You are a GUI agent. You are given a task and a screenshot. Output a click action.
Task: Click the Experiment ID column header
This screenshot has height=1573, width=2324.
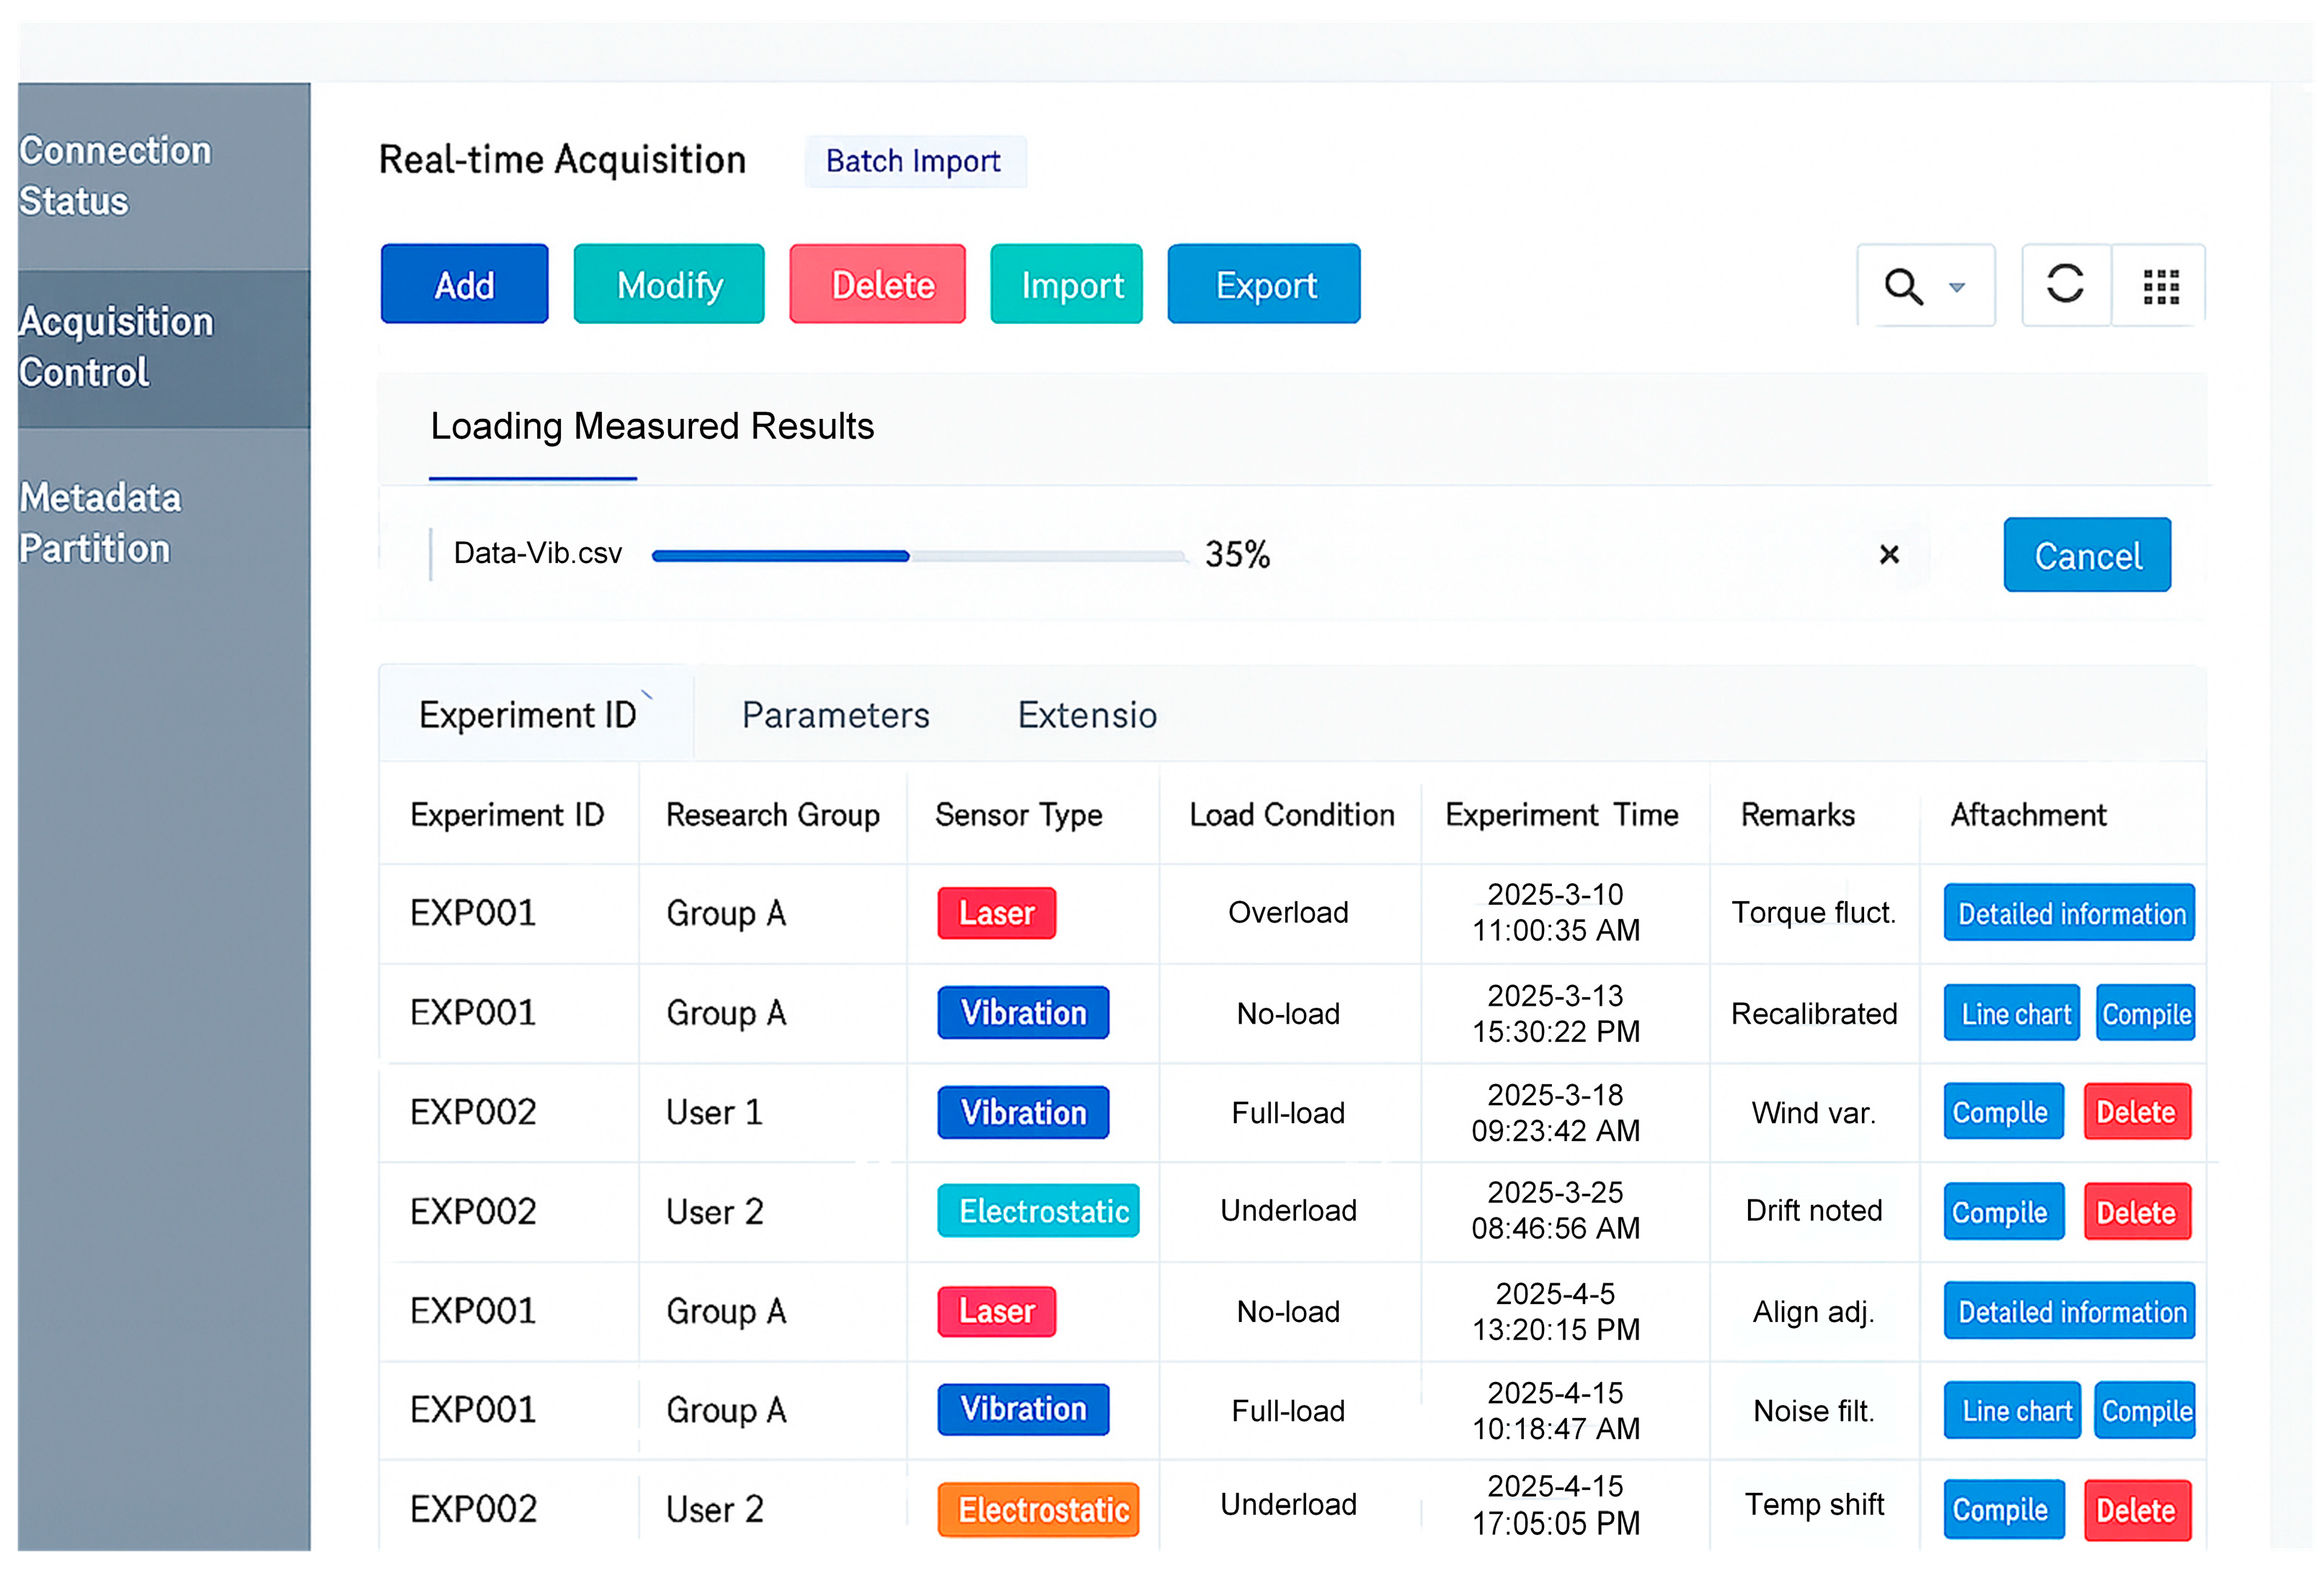[507, 815]
